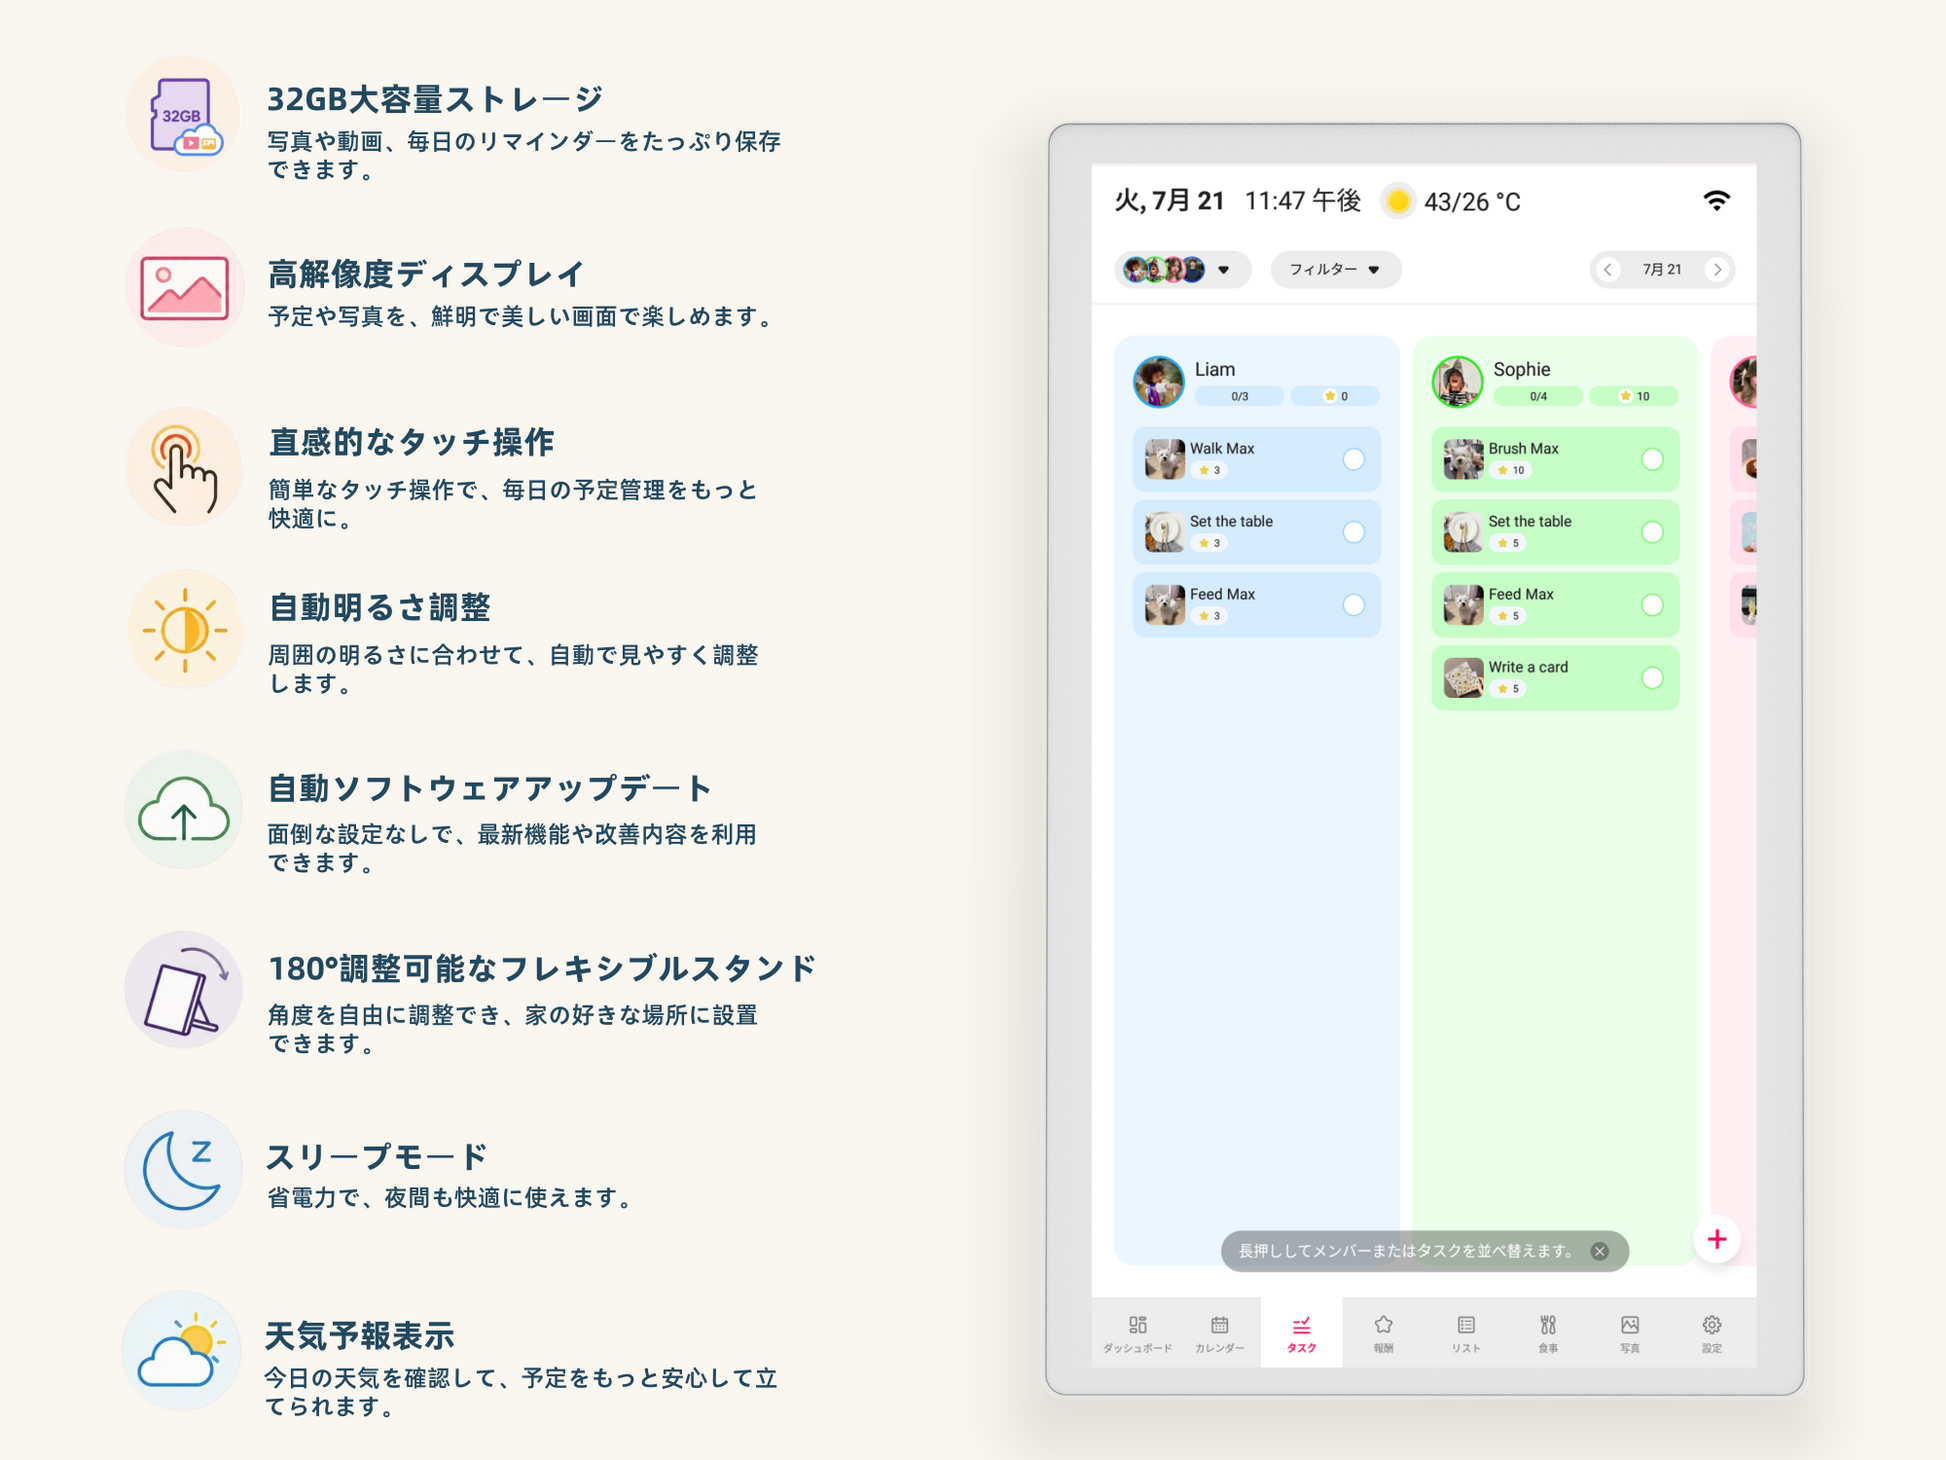The height and width of the screenshot is (1460, 1946).
Task: Open the Dashboard tab icon
Action: click(1137, 1333)
